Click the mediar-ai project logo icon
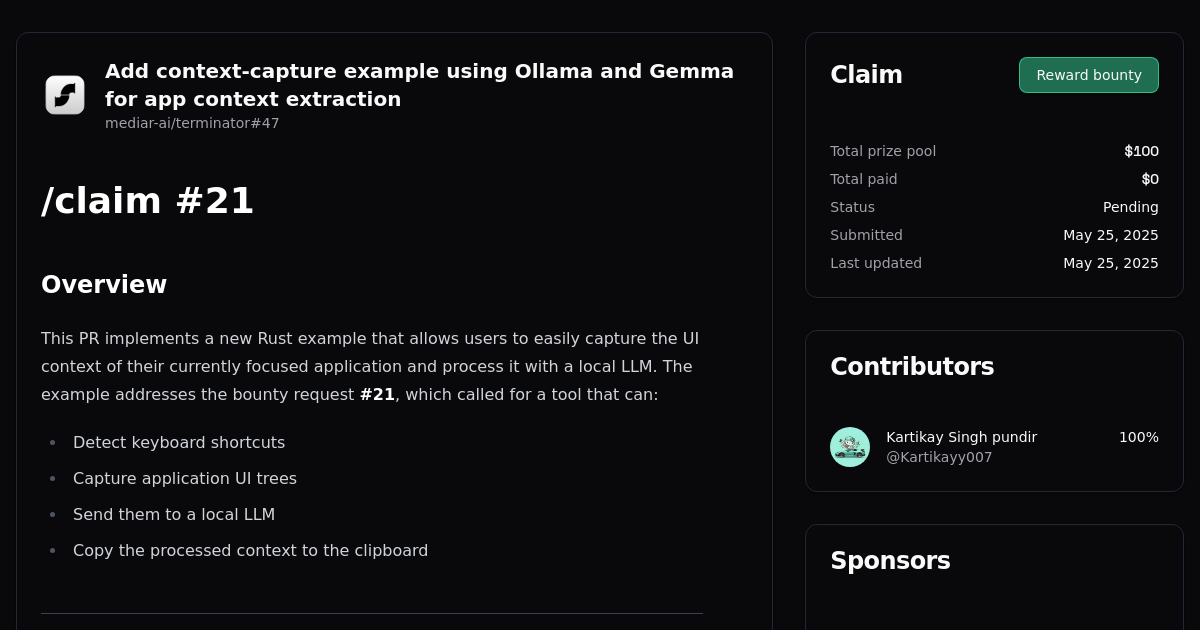 [64, 95]
